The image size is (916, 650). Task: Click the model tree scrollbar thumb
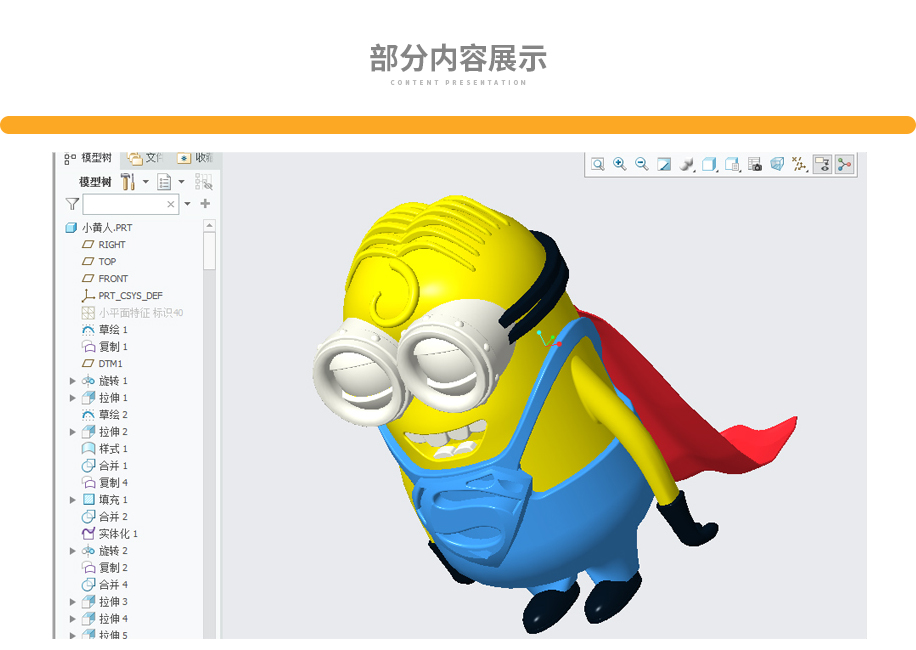(209, 251)
